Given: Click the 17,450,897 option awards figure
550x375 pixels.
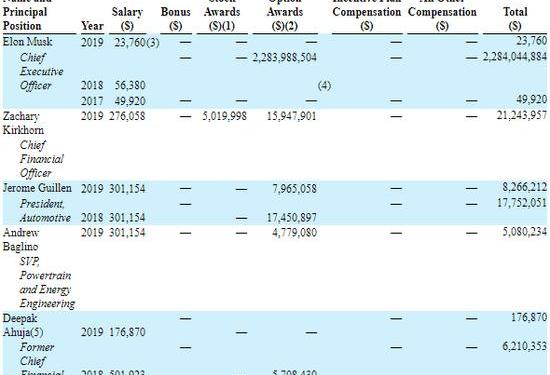Looking at the screenshot, I should (x=292, y=217).
